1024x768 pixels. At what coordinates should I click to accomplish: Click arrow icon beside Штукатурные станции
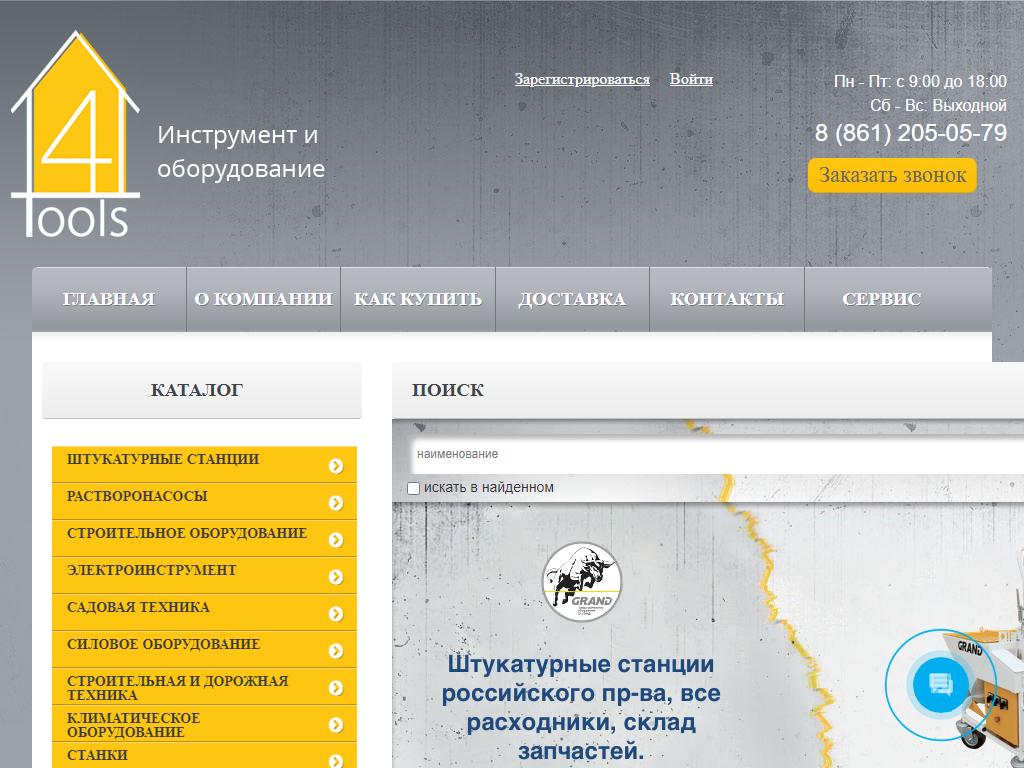[336, 466]
